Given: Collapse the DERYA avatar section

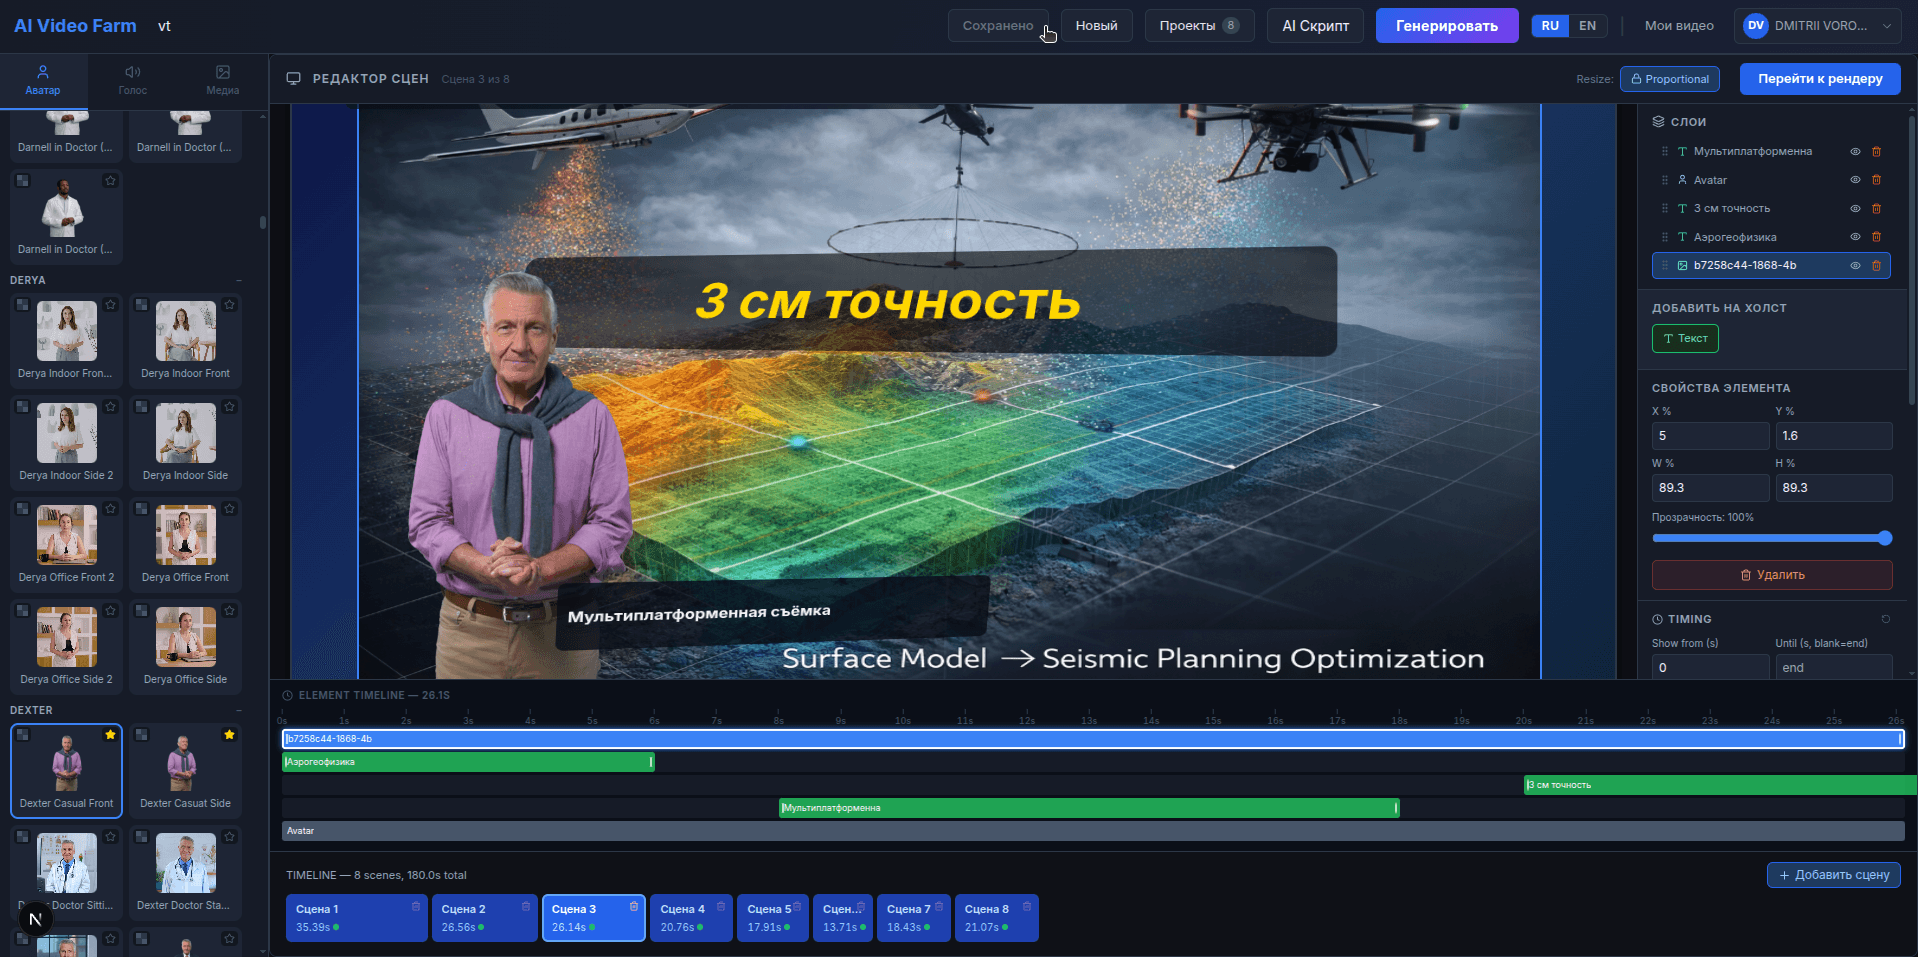Looking at the screenshot, I should click(238, 280).
